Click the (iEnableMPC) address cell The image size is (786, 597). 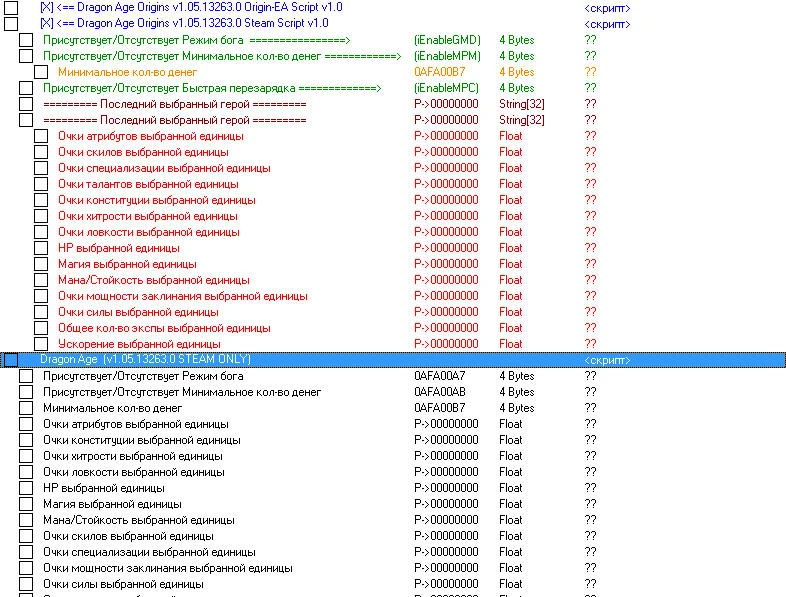pos(446,88)
